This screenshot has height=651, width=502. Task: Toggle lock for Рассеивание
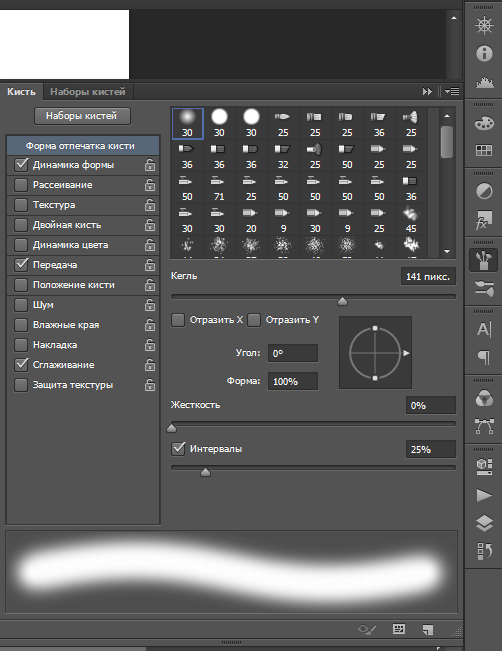(150, 185)
